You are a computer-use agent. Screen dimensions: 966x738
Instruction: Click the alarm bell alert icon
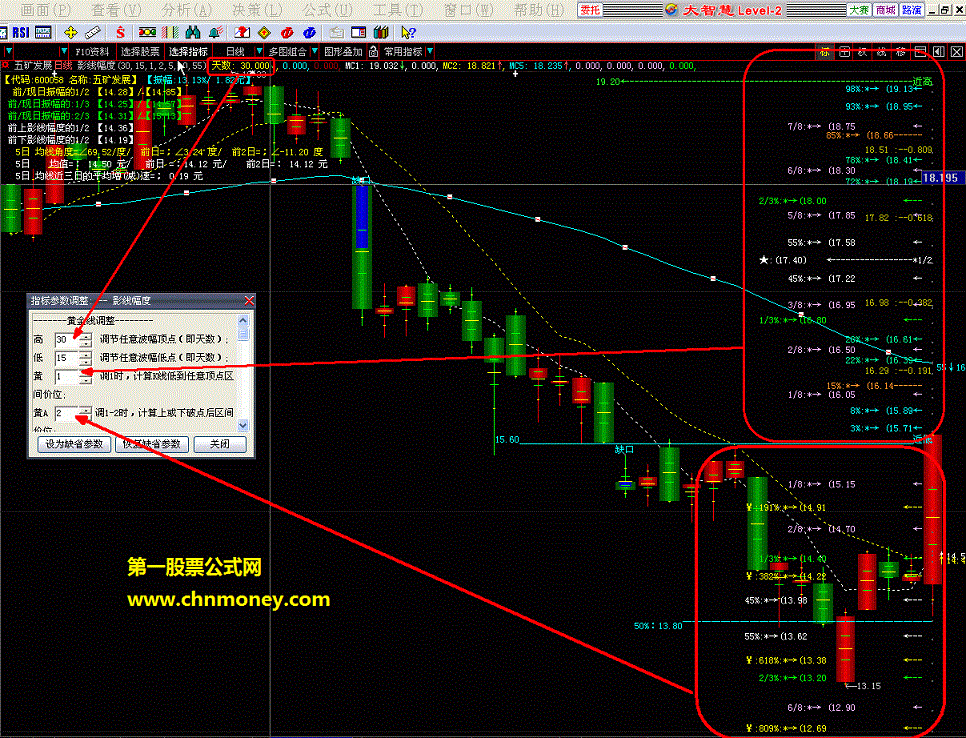pos(215,32)
